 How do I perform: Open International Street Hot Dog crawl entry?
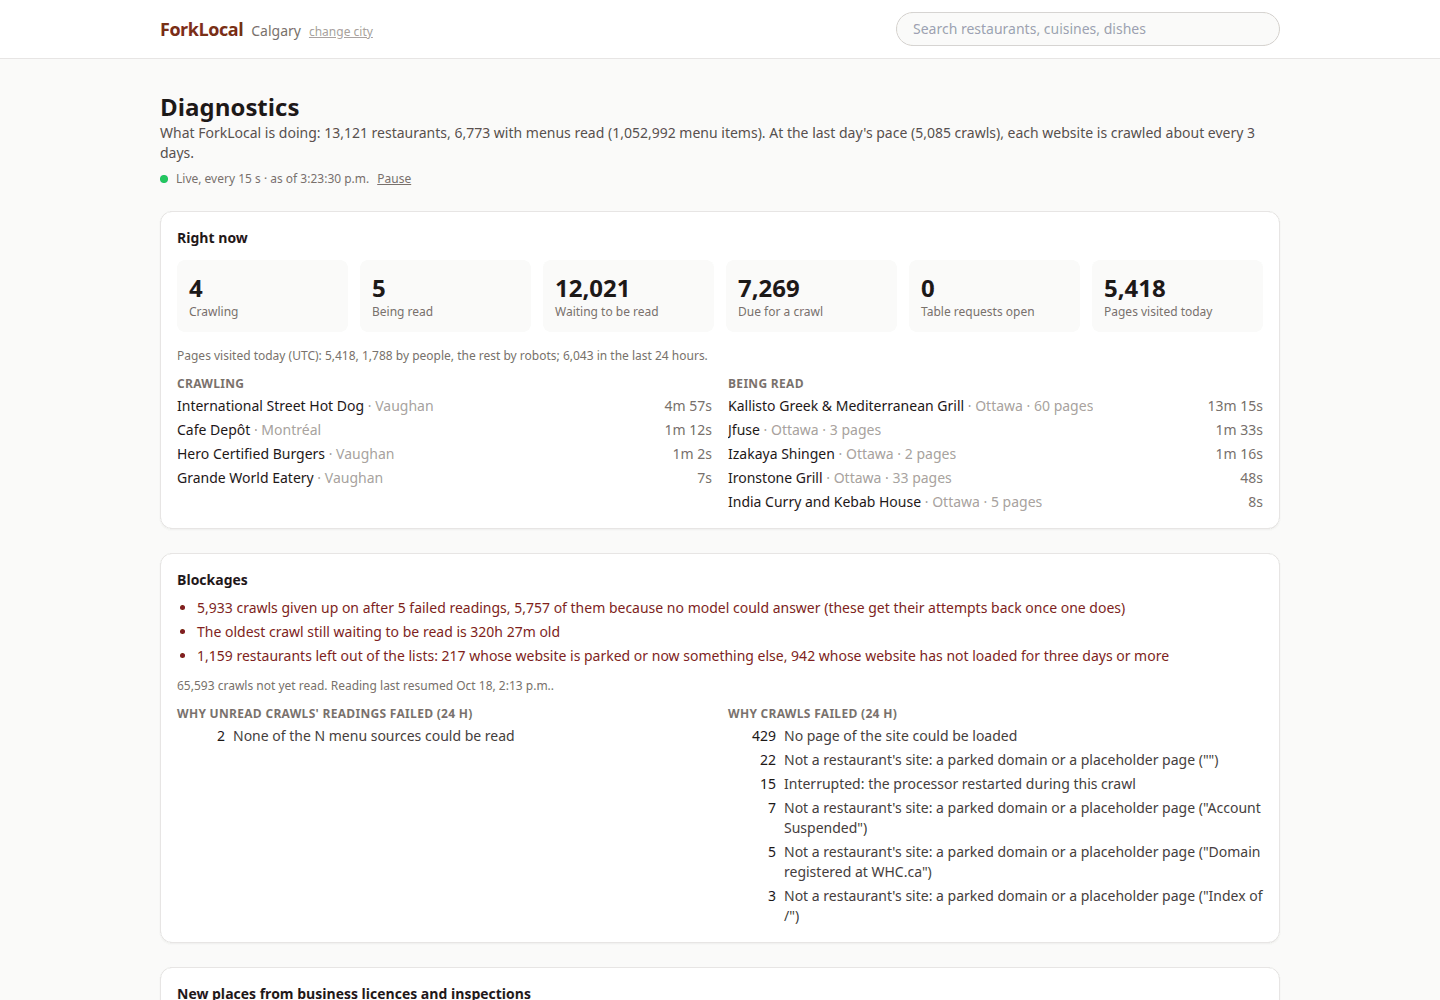pos(444,406)
